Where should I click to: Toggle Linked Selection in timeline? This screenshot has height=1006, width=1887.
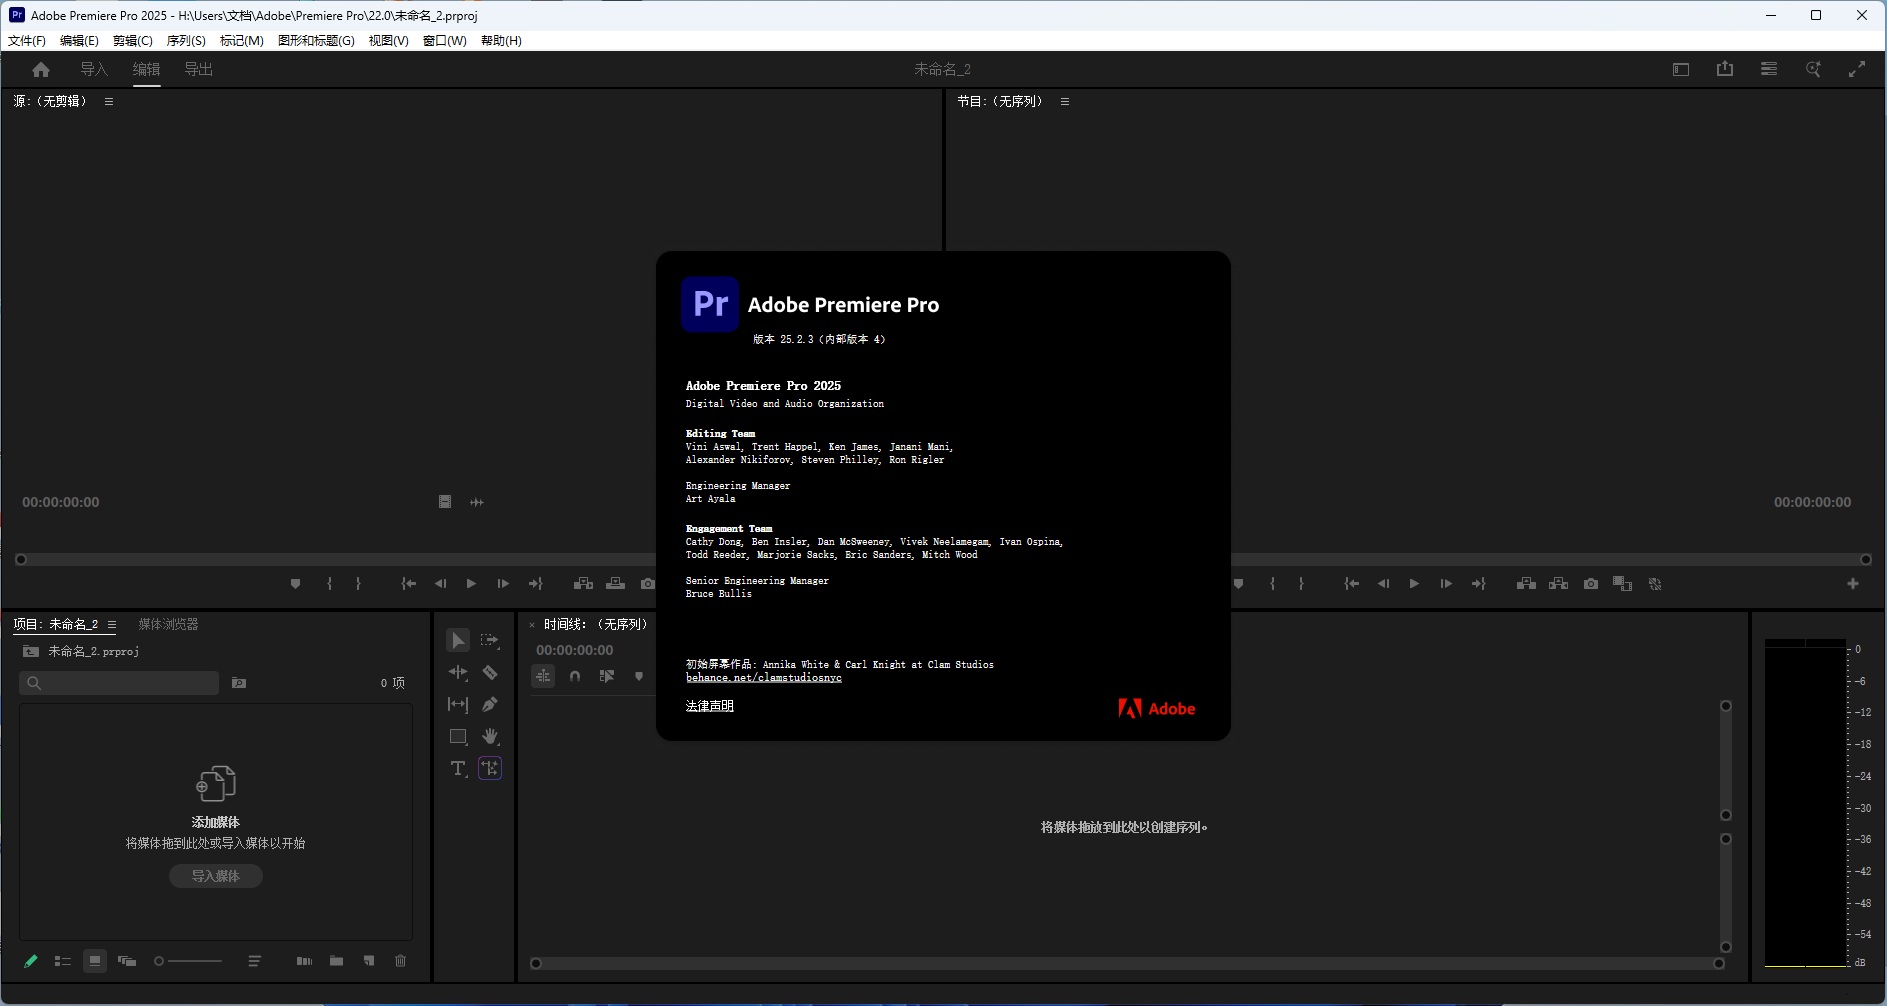[x=607, y=676]
